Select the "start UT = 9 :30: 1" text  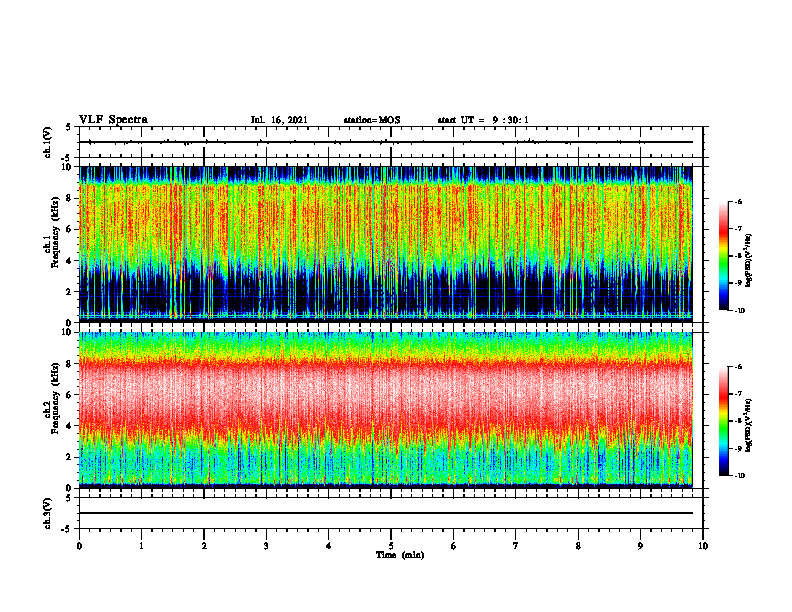click(x=483, y=120)
